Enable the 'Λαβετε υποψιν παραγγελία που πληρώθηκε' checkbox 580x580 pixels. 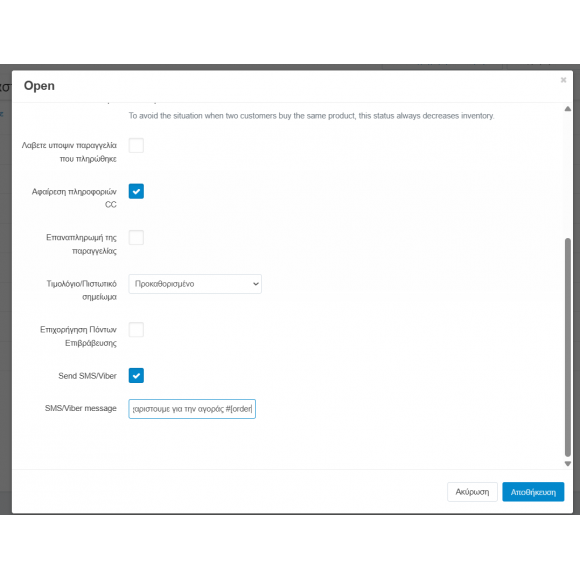pos(136,145)
